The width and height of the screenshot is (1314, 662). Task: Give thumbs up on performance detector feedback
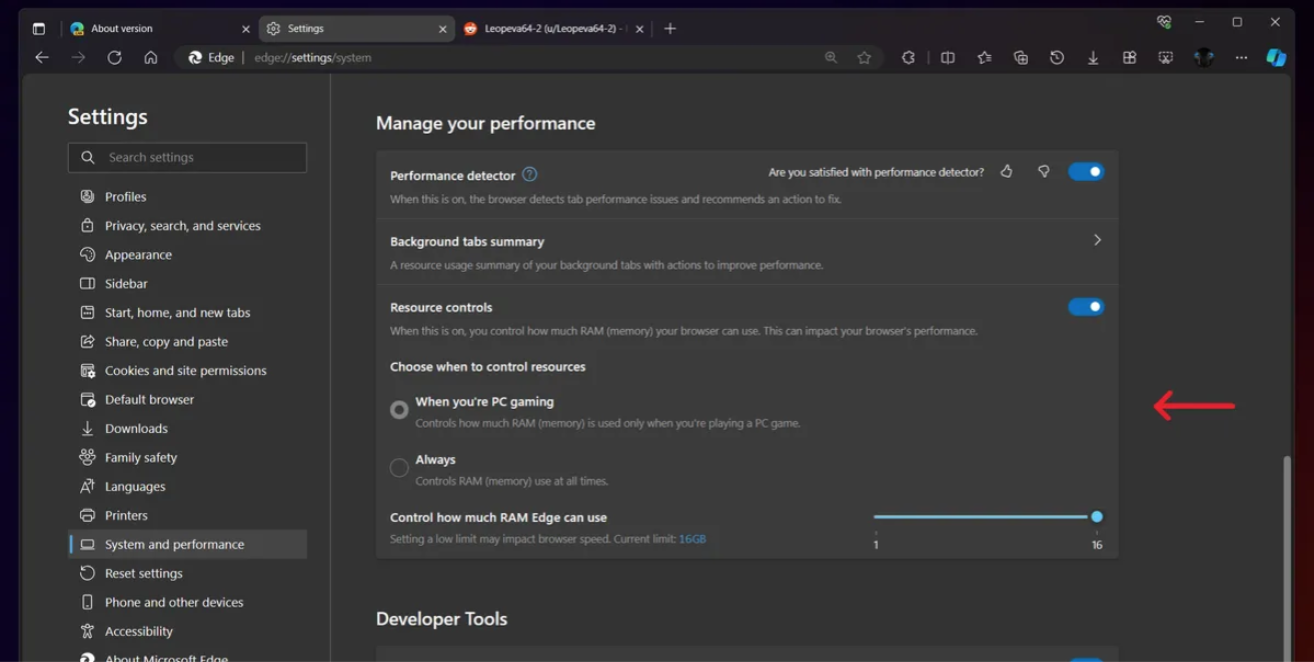[x=1006, y=171]
